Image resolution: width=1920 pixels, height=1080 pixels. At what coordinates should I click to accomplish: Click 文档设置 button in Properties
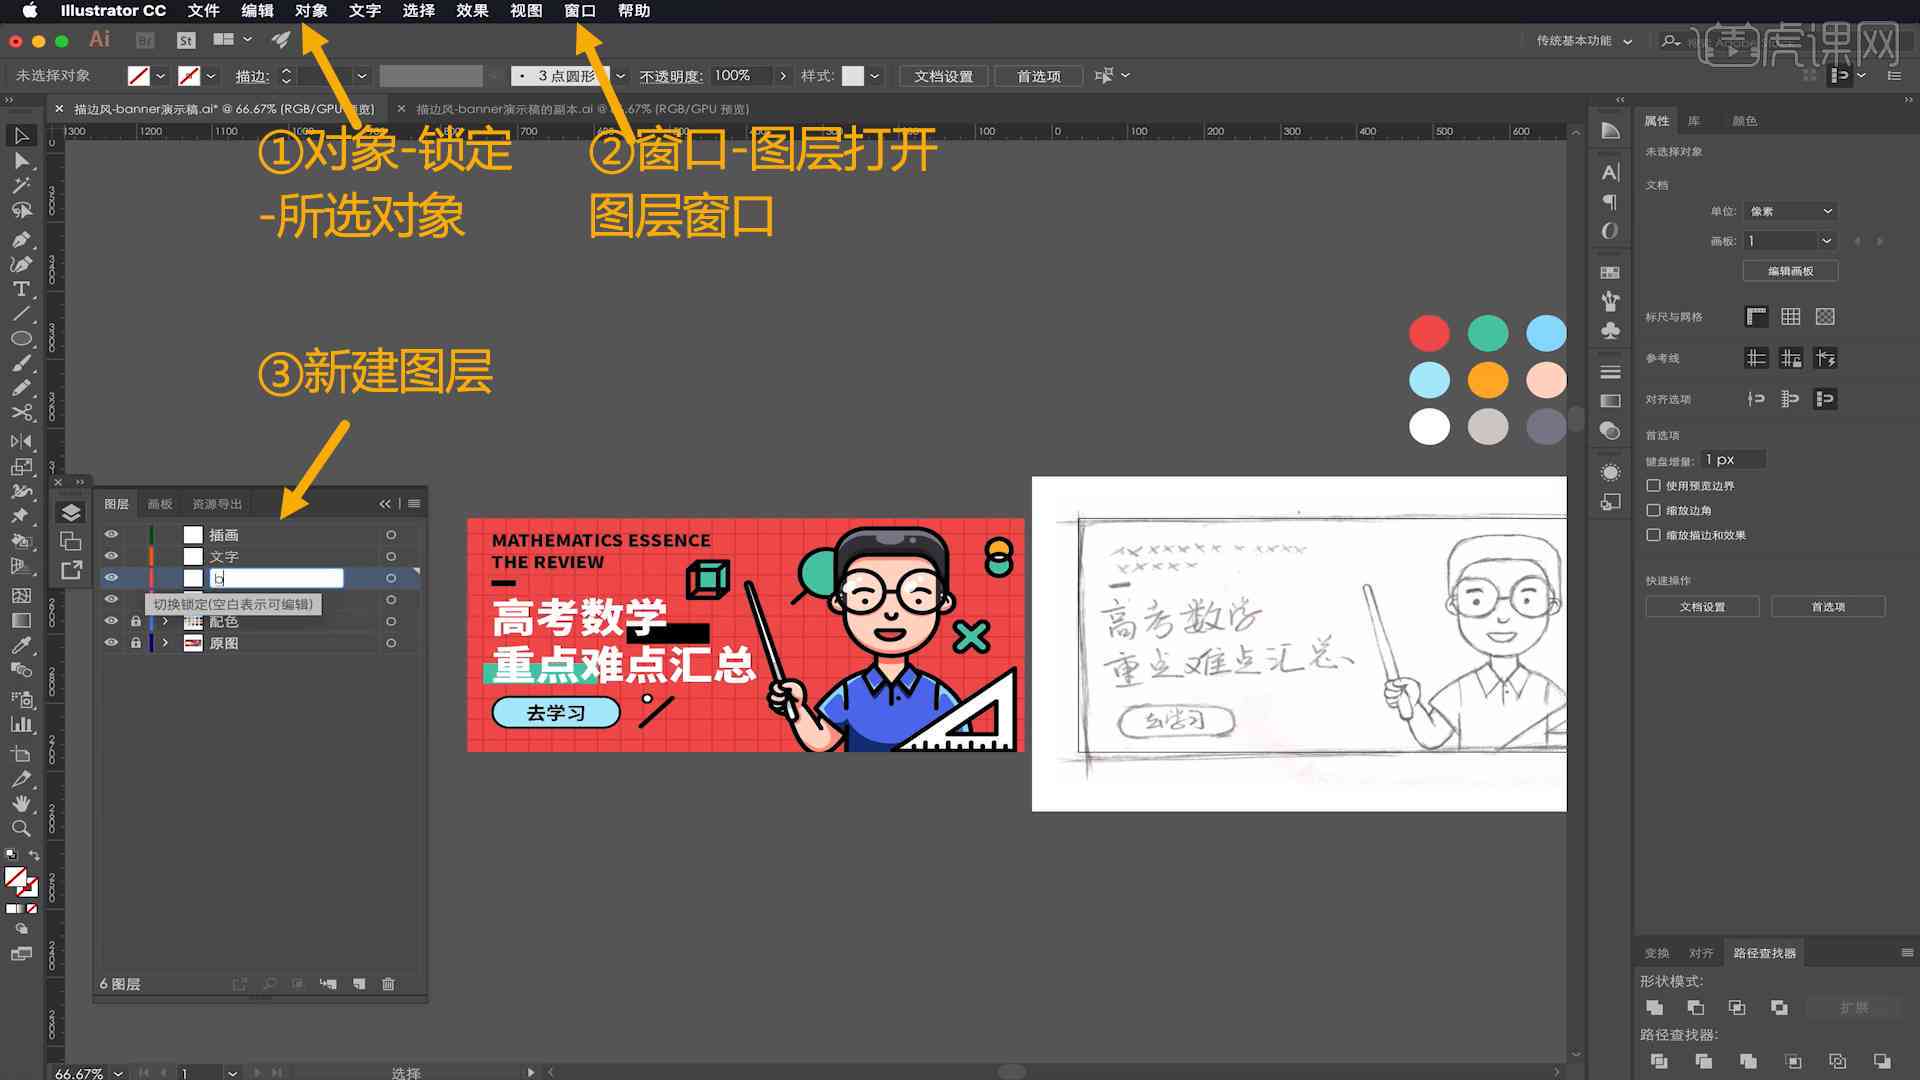coord(1701,607)
